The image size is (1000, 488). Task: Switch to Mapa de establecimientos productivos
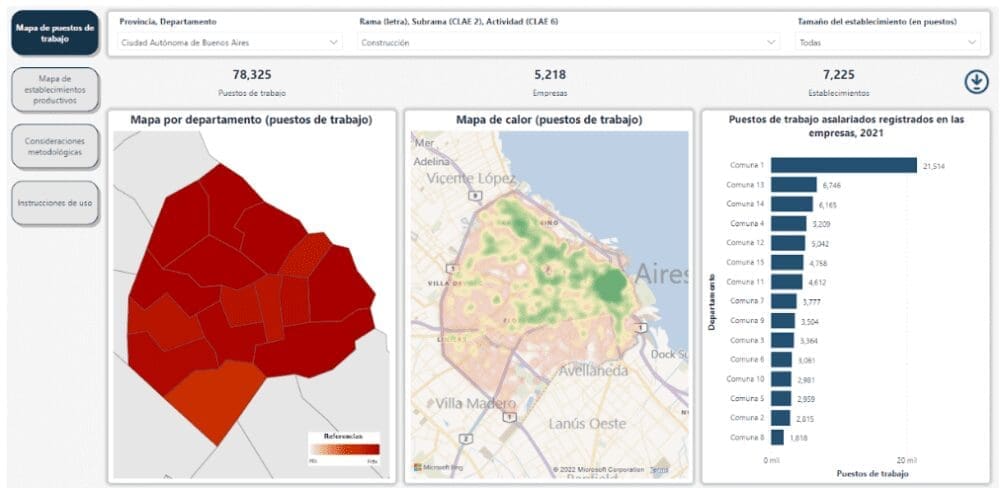55,90
